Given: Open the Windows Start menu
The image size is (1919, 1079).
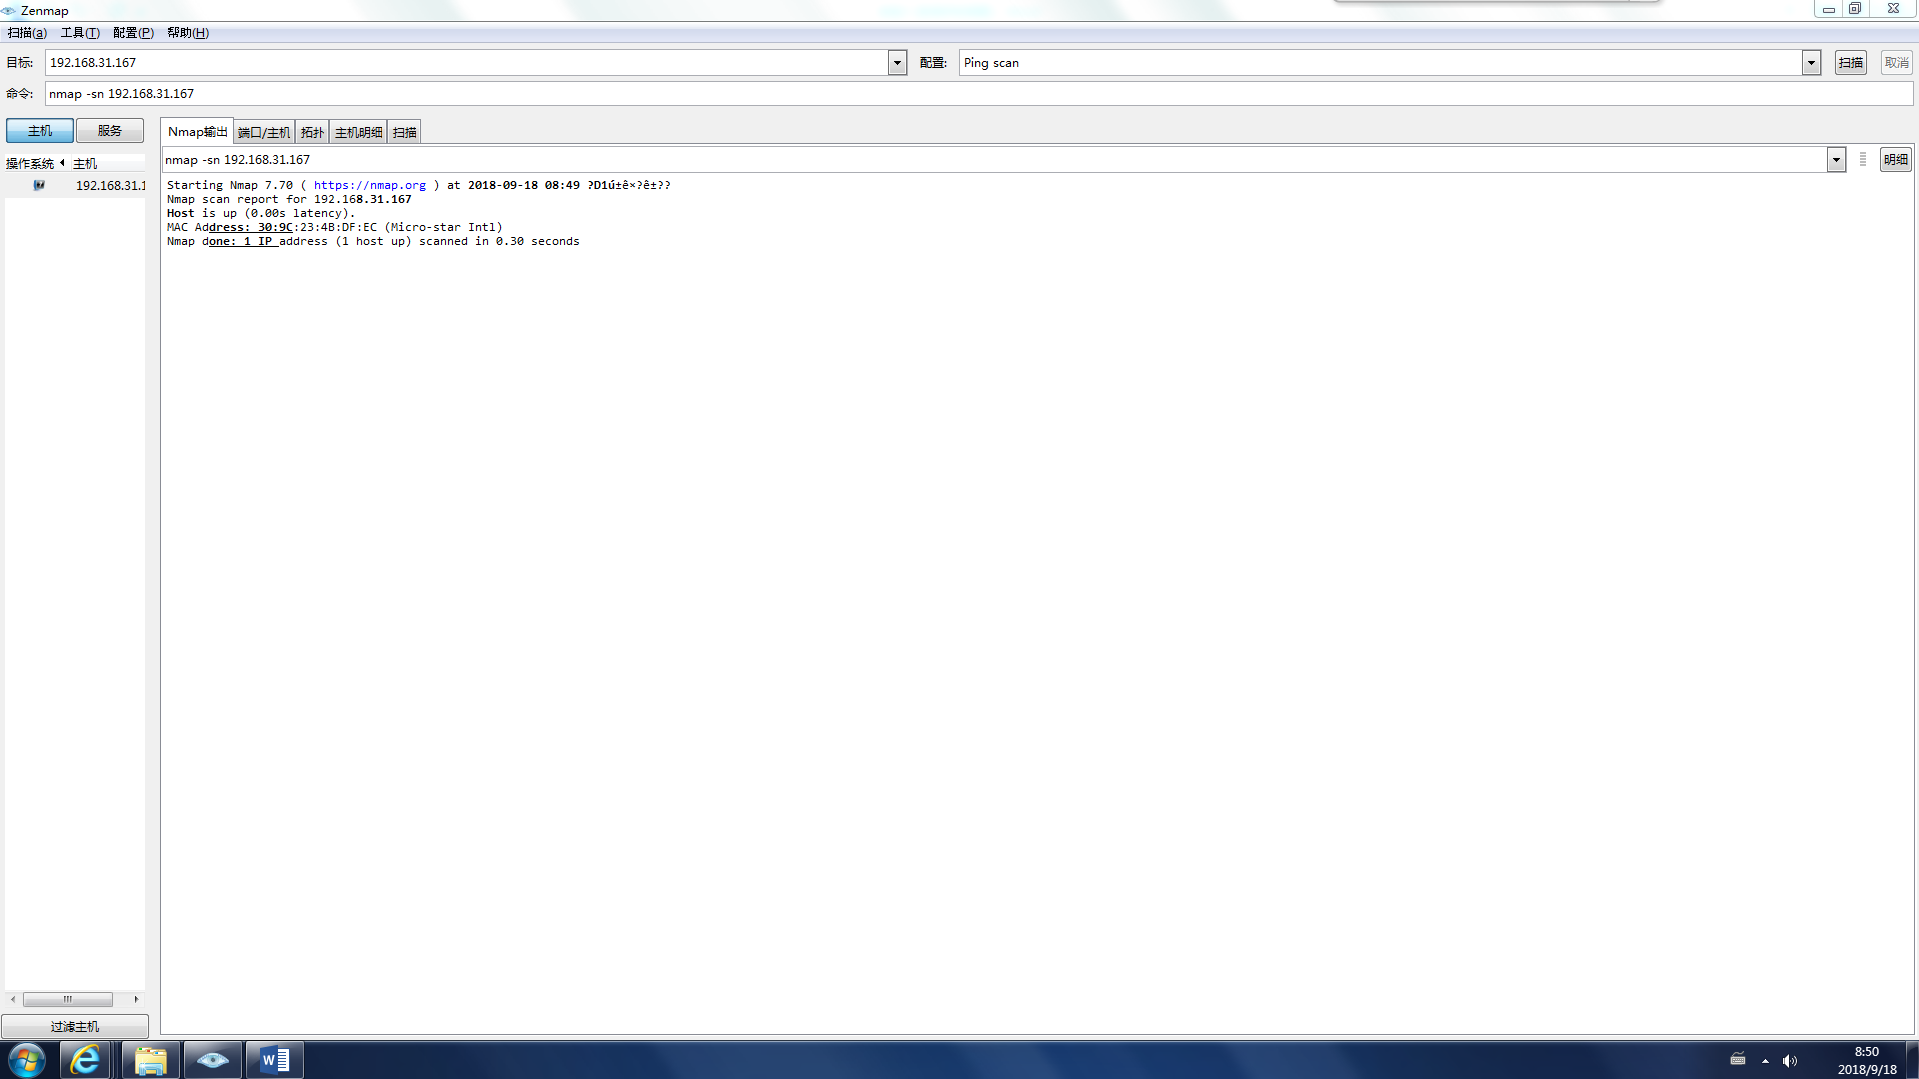Looking at the screenshot, I should 27,1060.
